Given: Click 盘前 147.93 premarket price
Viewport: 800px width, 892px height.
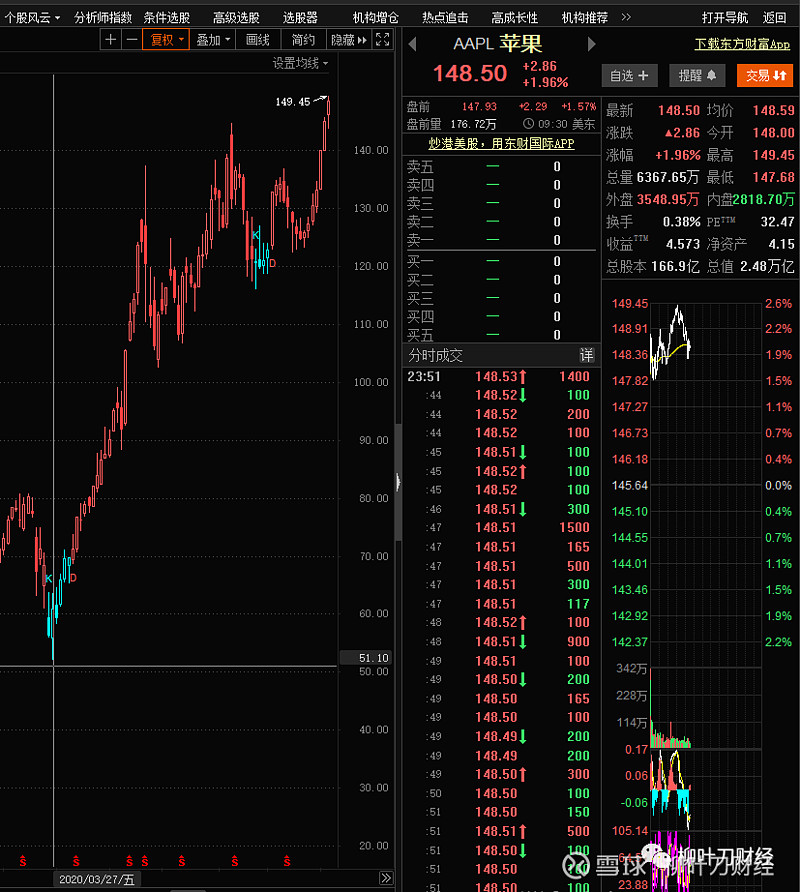Looking at the screenshot, I should click(479, 106).
